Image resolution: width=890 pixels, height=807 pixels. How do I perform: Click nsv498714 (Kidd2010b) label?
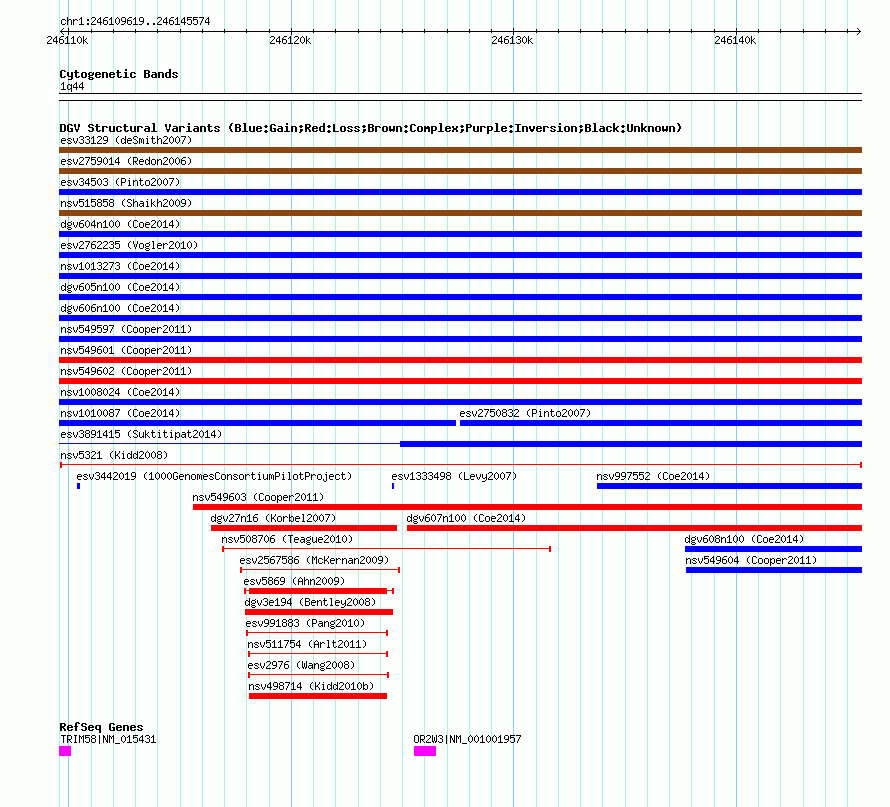pos(311,686)
